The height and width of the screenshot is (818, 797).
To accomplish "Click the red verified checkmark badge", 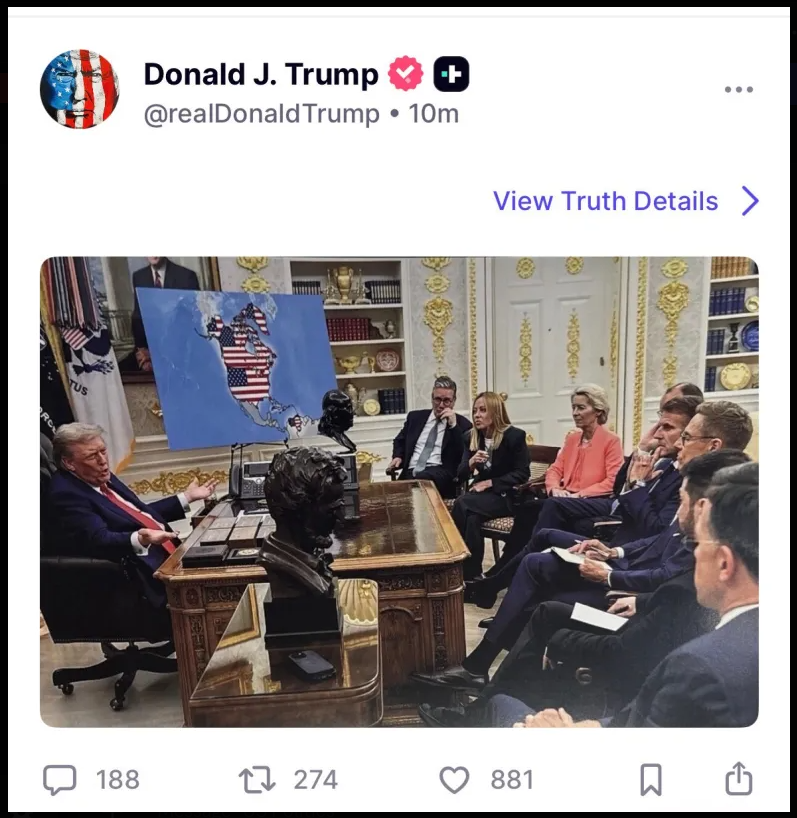I will tap(406, 74).
